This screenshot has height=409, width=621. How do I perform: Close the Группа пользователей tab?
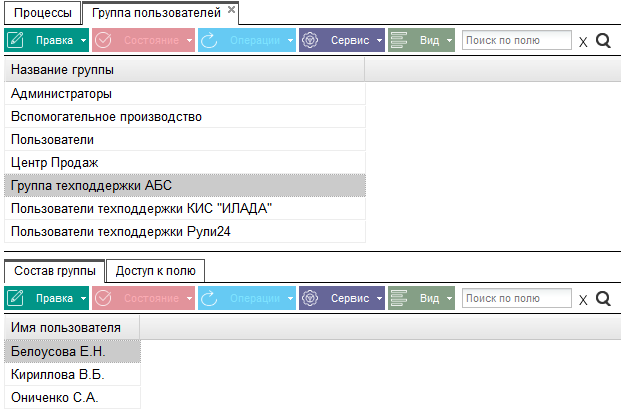click(231, 9)
